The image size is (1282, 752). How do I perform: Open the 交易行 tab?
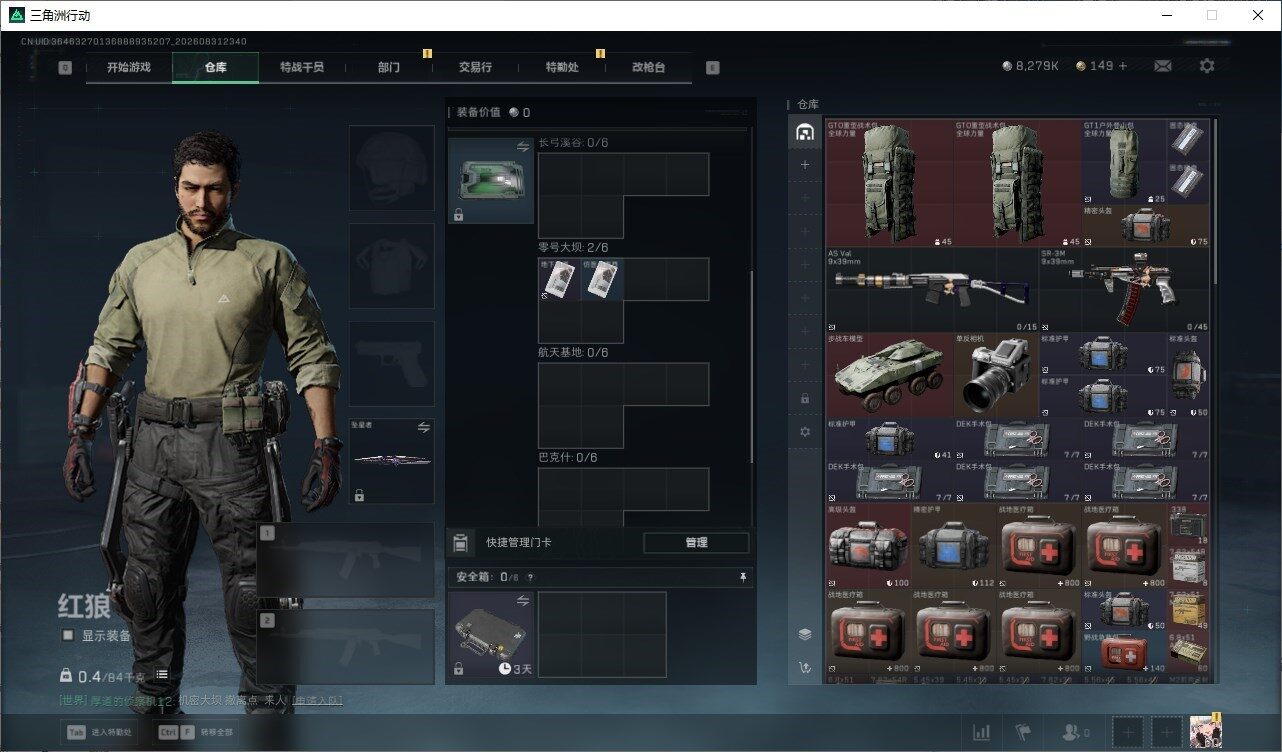click(x=475, y=67)
